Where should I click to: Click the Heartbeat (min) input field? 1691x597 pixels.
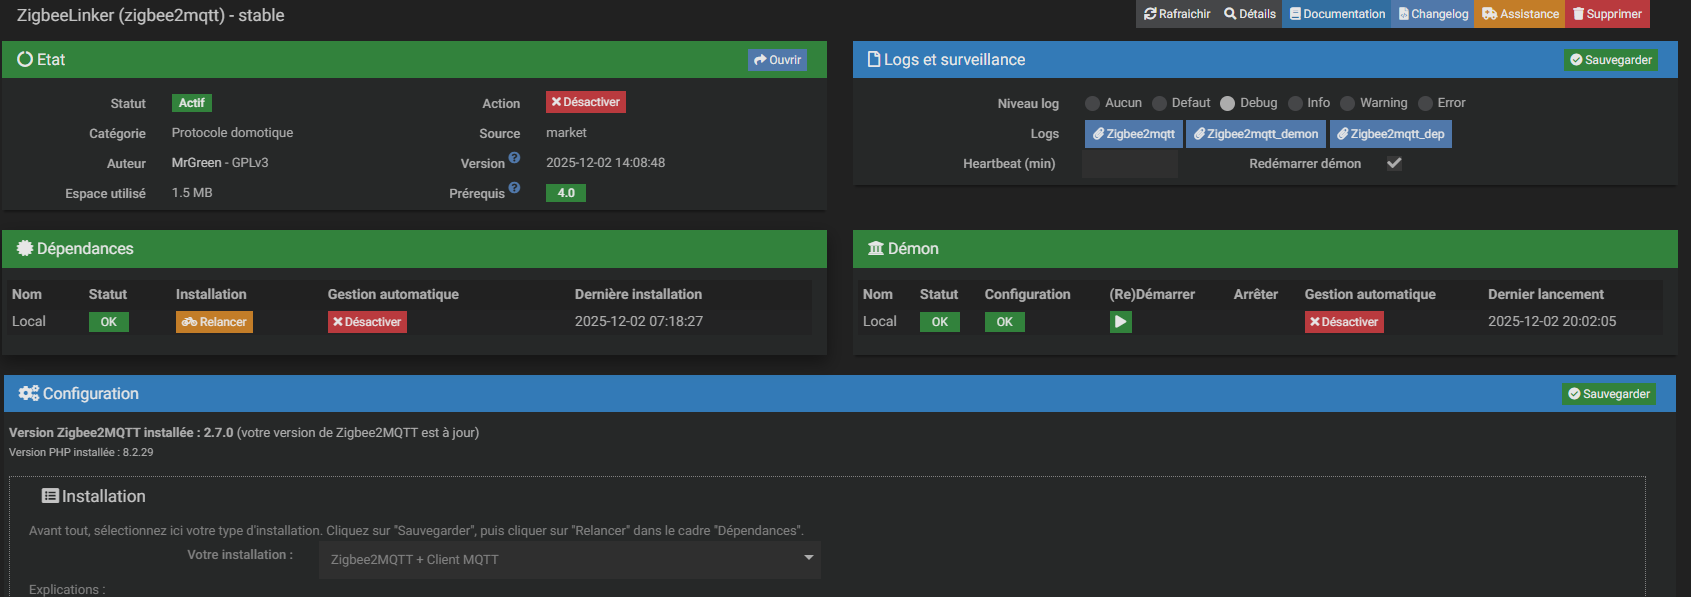pos(1130,164)
